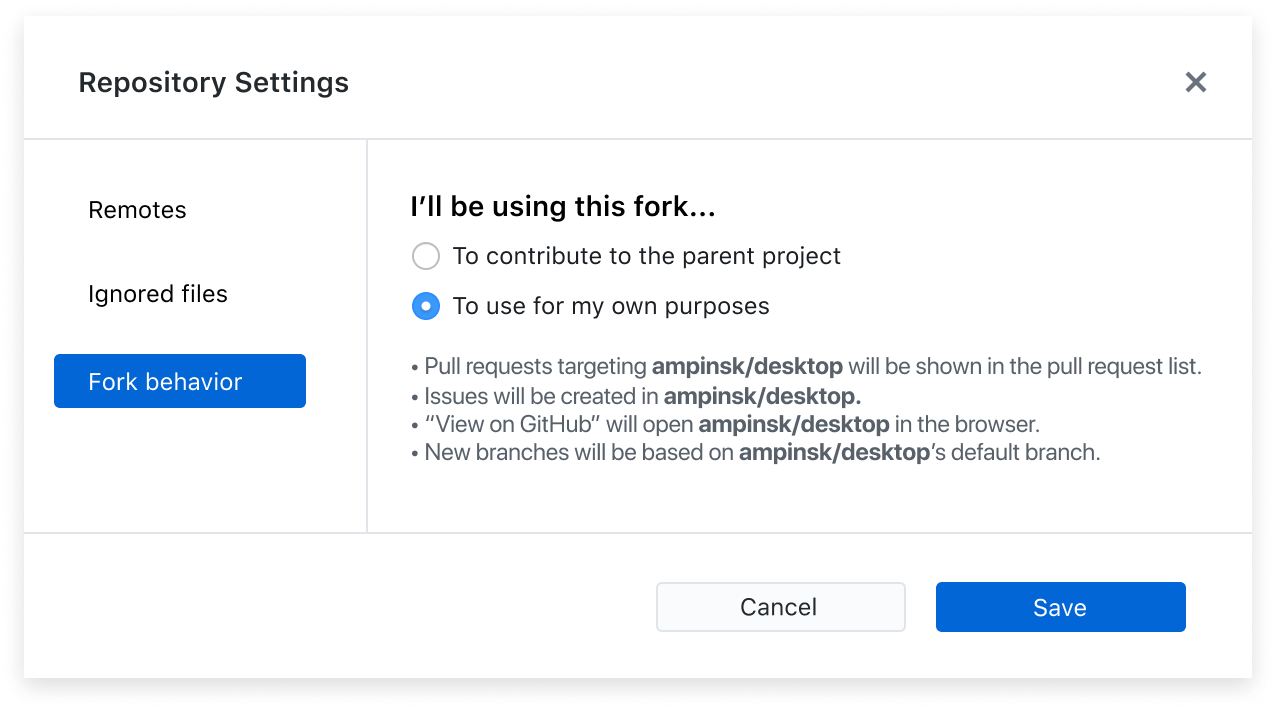The height and width of the screenshot is (710, 1276).
Task: Click bold ampinsk/desktop in New branches line
Action: [x=834, y=452]
